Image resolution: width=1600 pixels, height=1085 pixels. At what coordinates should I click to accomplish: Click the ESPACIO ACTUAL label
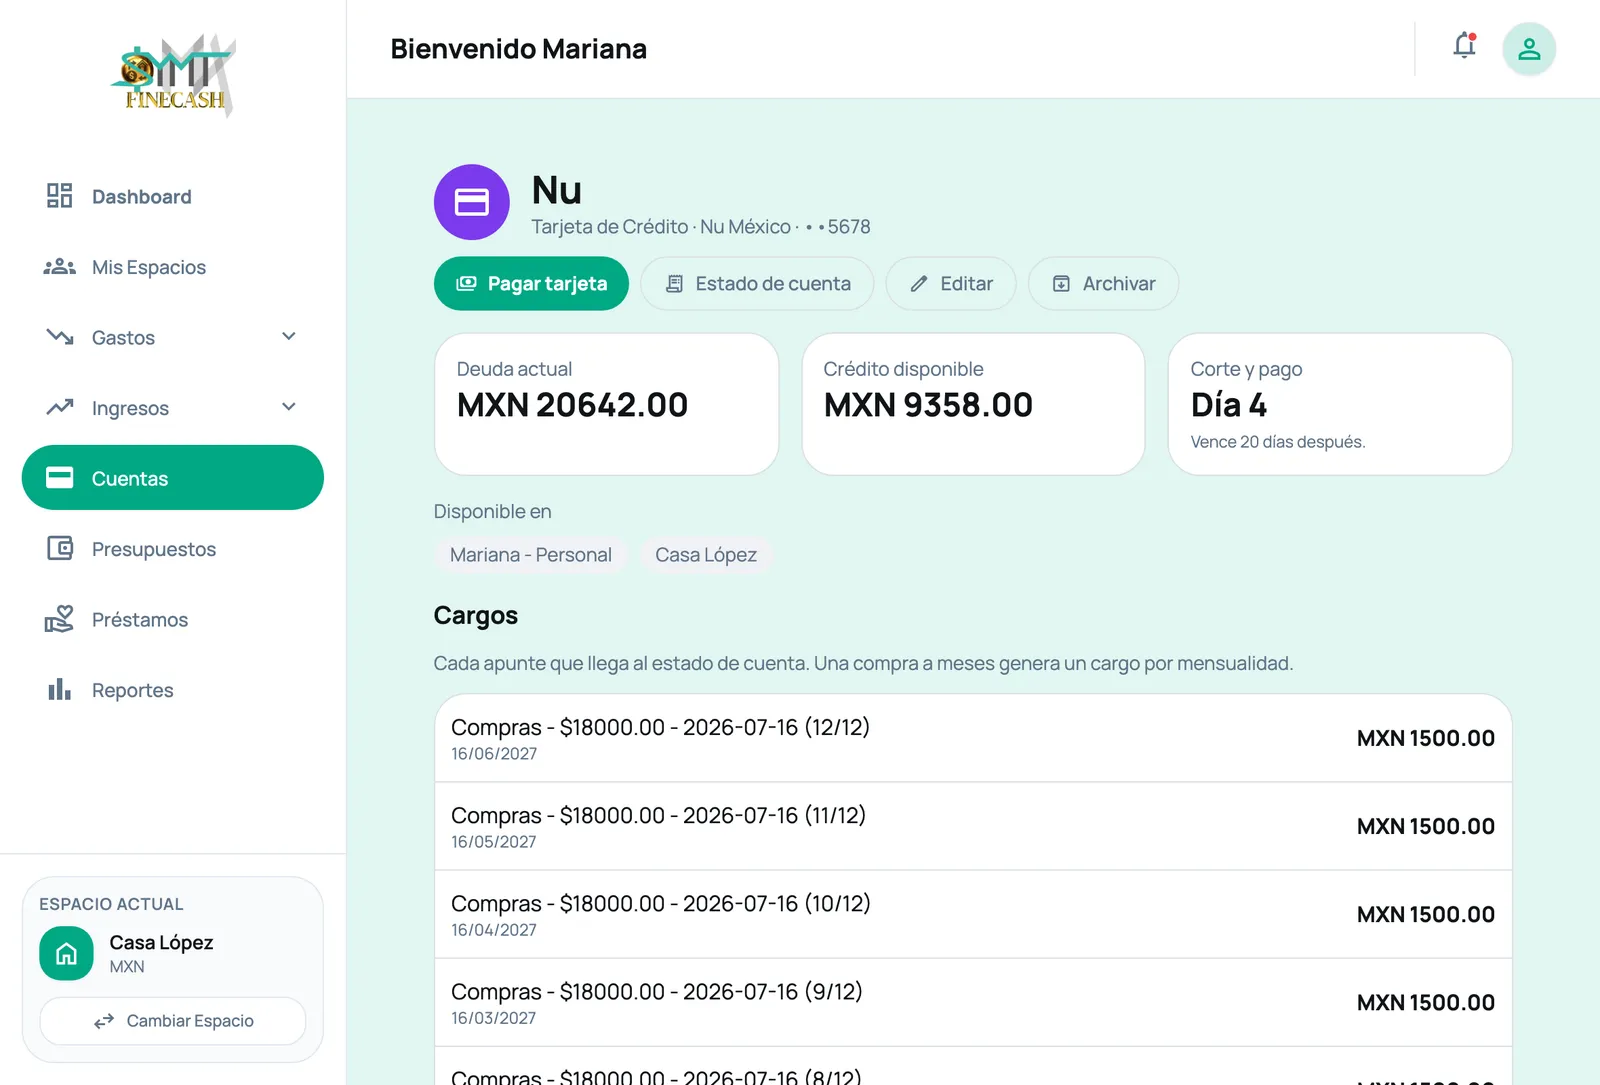(111, 904)
